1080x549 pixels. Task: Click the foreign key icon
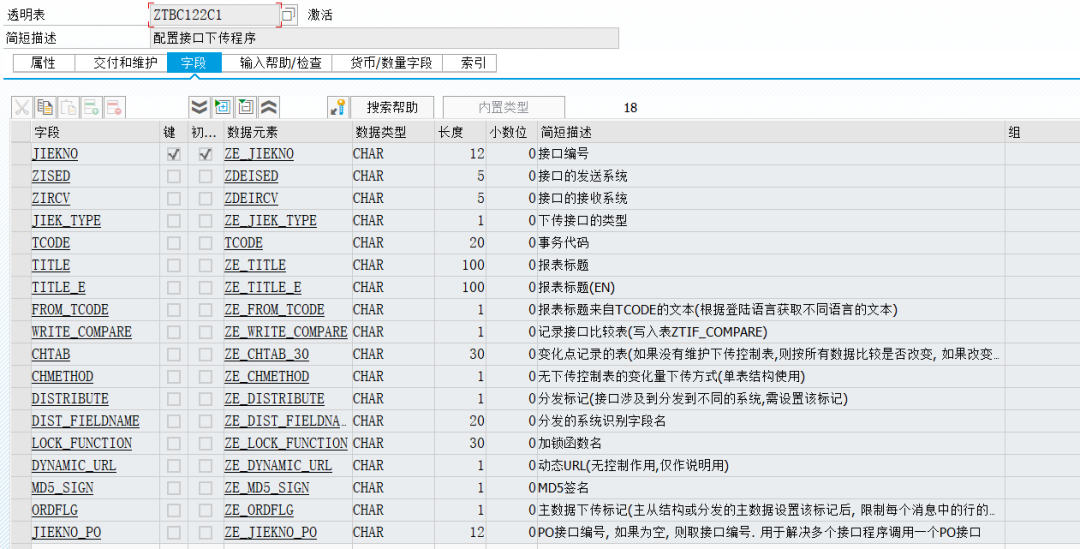pos(338,107)
